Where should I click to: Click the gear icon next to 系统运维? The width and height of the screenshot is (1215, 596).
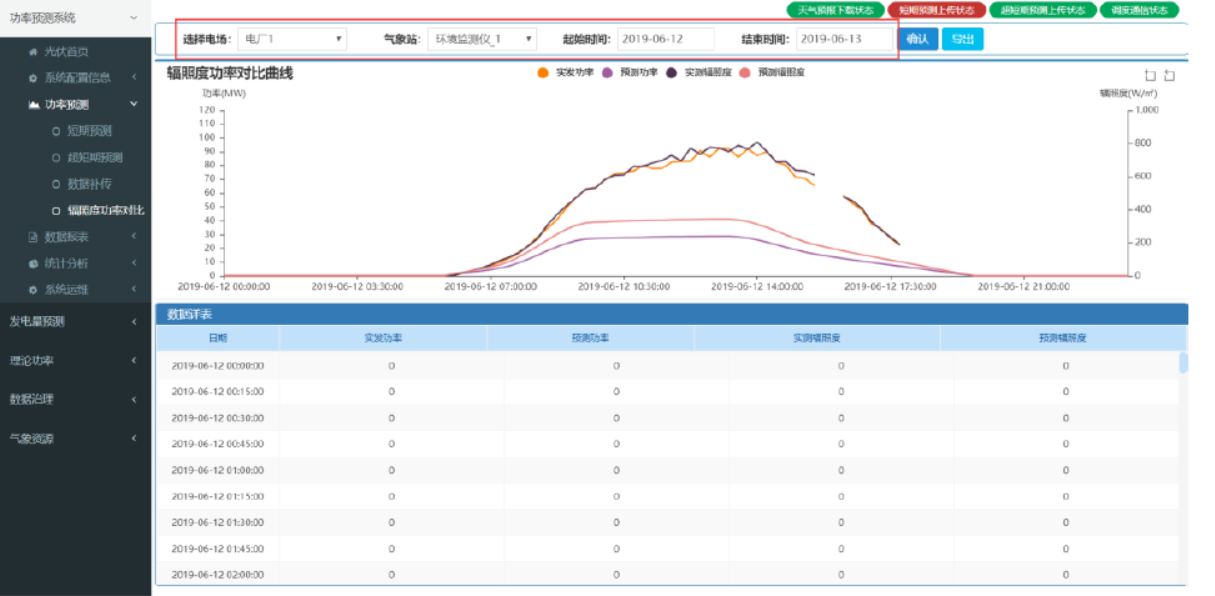(x=34, y=289)
